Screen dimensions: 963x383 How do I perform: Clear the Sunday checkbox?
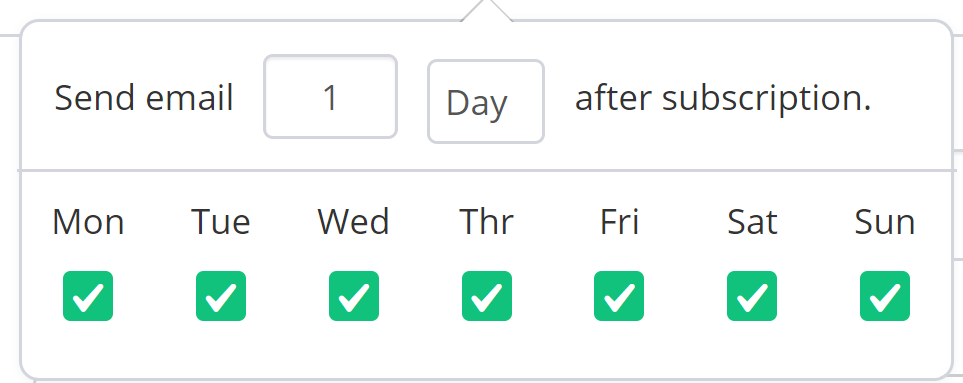(x=885, y=296)
